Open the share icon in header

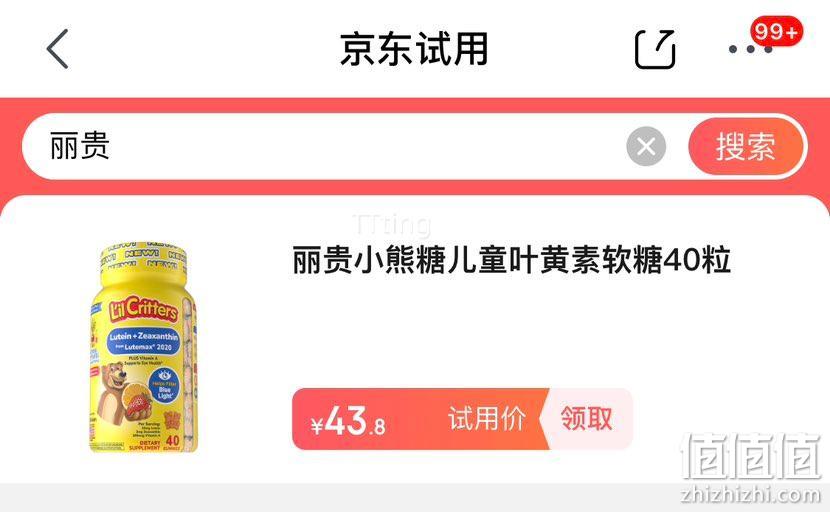click(655, 49)
